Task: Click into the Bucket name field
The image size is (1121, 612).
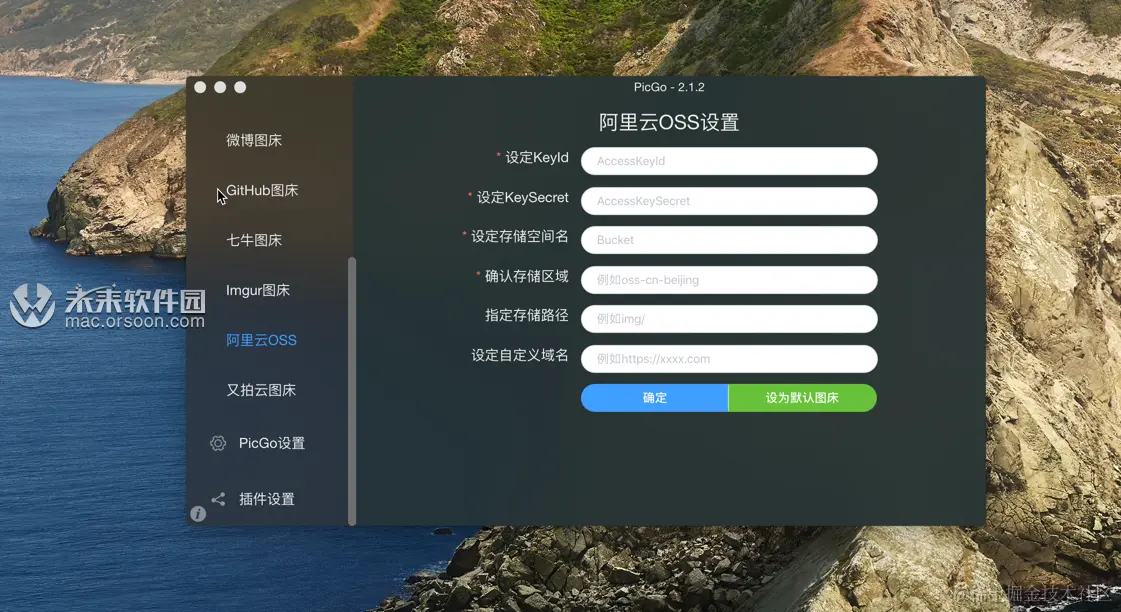Action: (x=729, y=240)
